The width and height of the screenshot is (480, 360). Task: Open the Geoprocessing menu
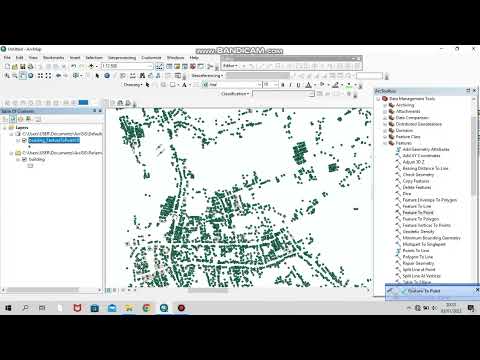click(122, 58)
